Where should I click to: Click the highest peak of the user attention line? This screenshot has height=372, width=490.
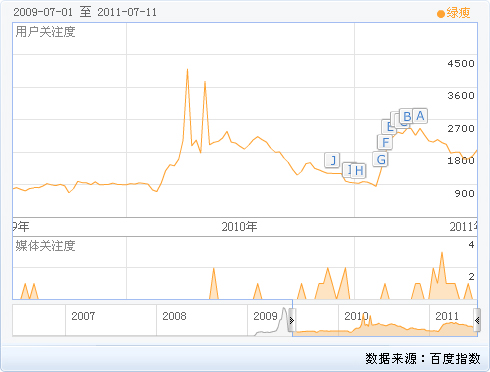[x=187, y=69]
